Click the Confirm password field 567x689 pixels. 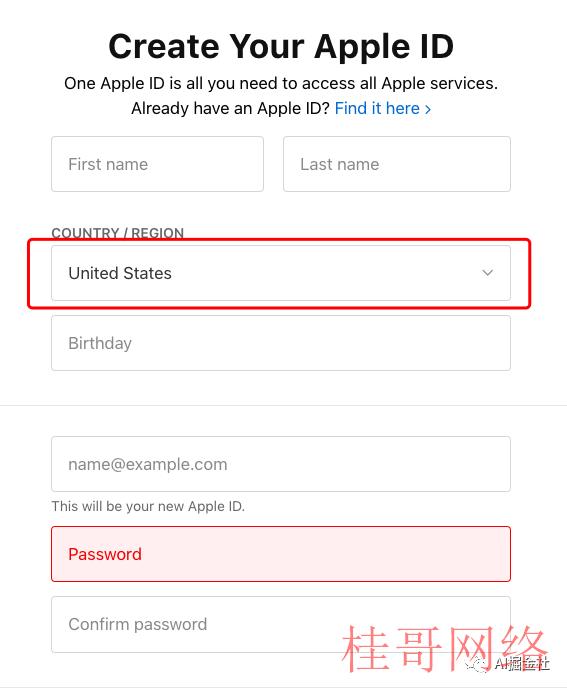point(281,624)
